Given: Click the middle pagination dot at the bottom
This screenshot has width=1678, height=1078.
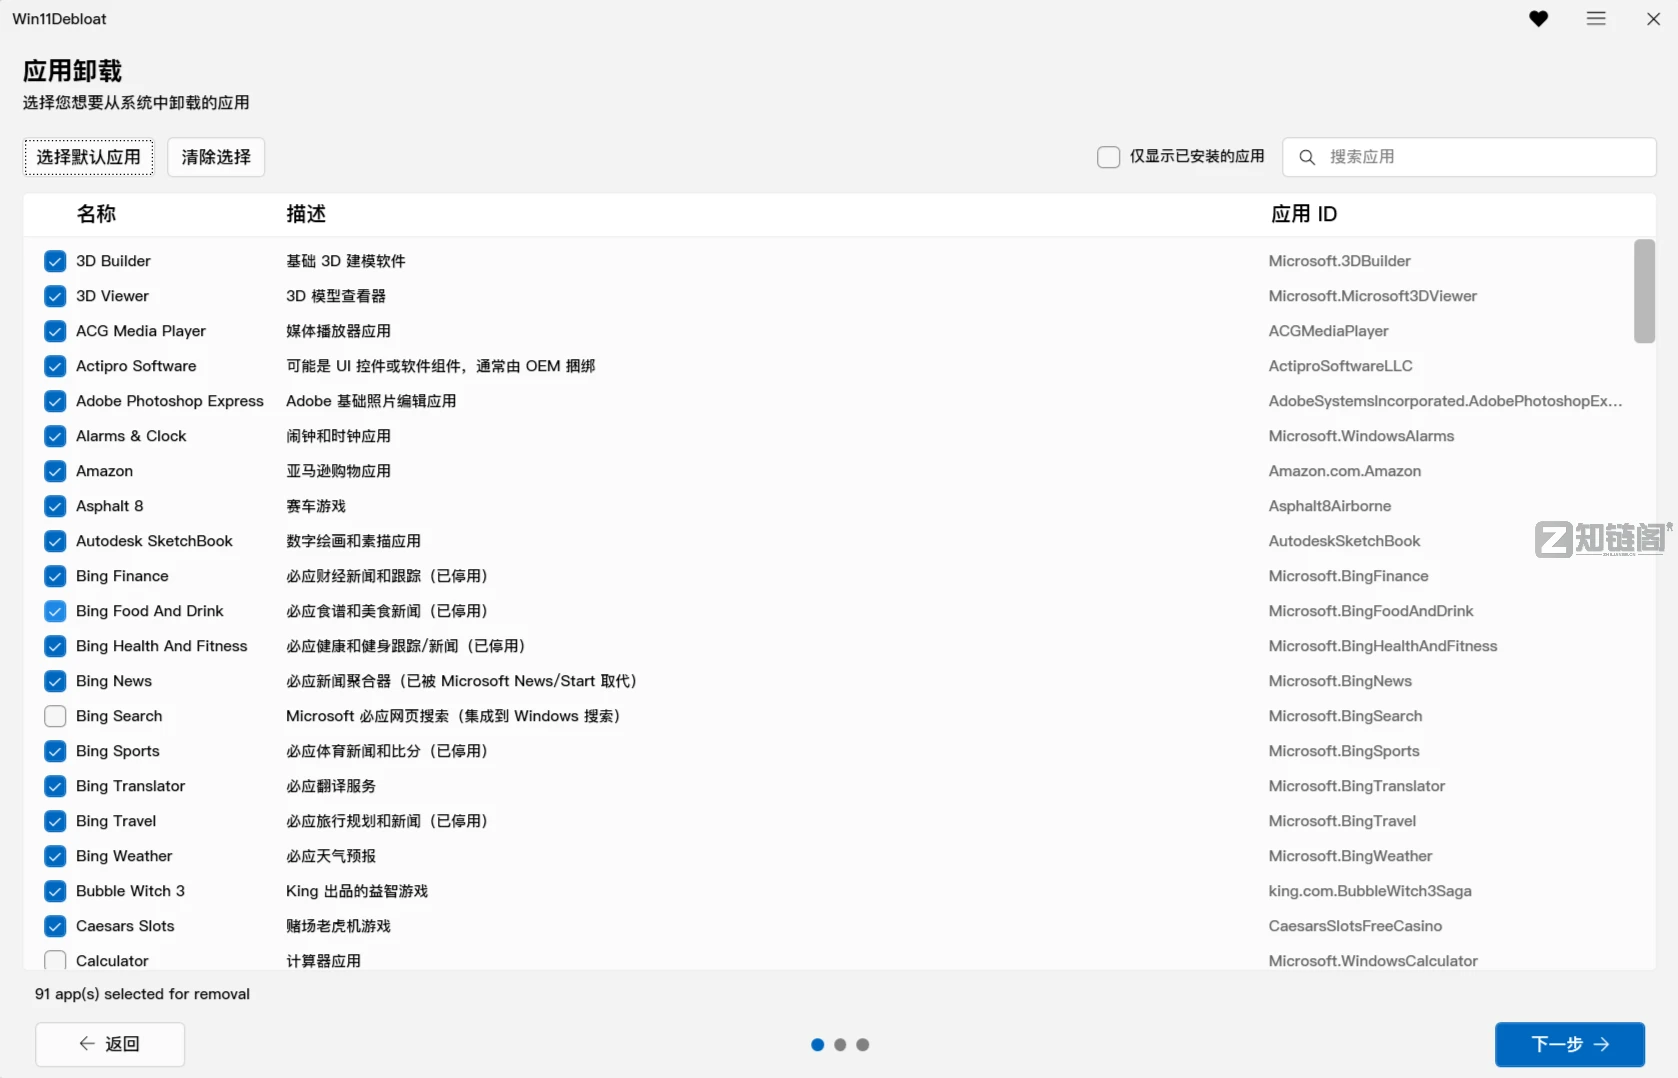Looking at the screenshot, I should (x=839, y=1044).
